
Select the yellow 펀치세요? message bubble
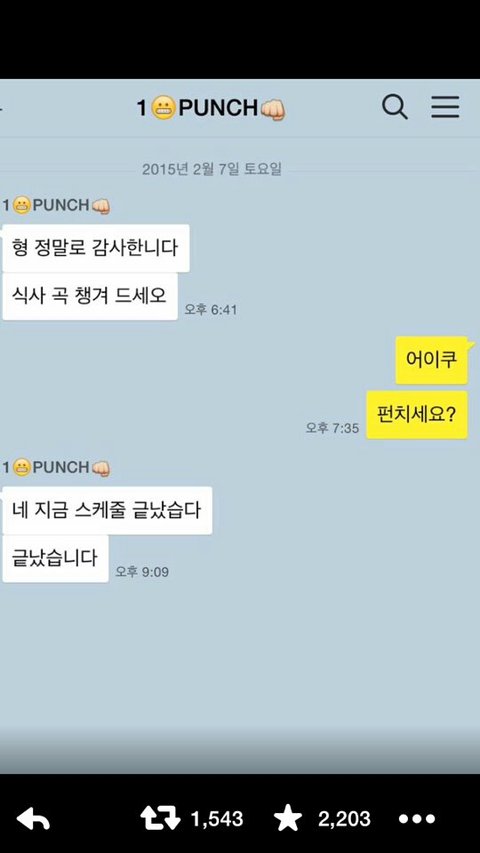click(417, 415)
